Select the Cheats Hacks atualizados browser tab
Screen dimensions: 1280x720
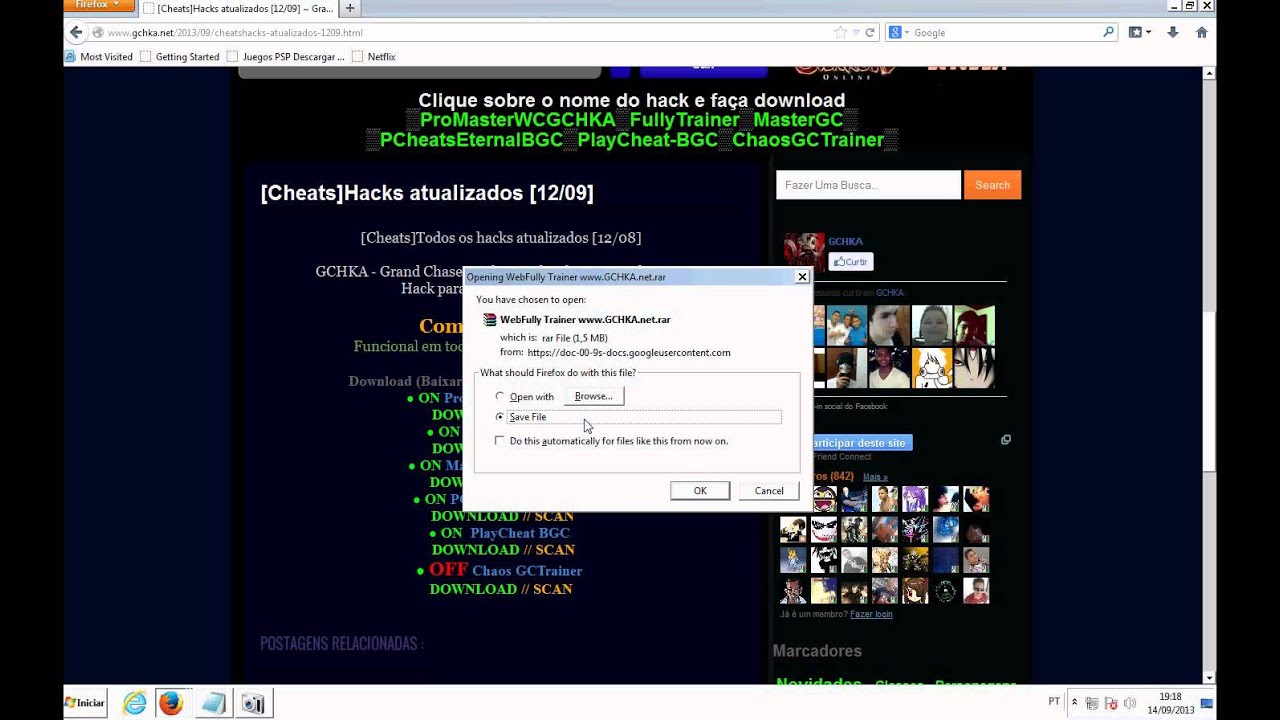coord(237,8)
